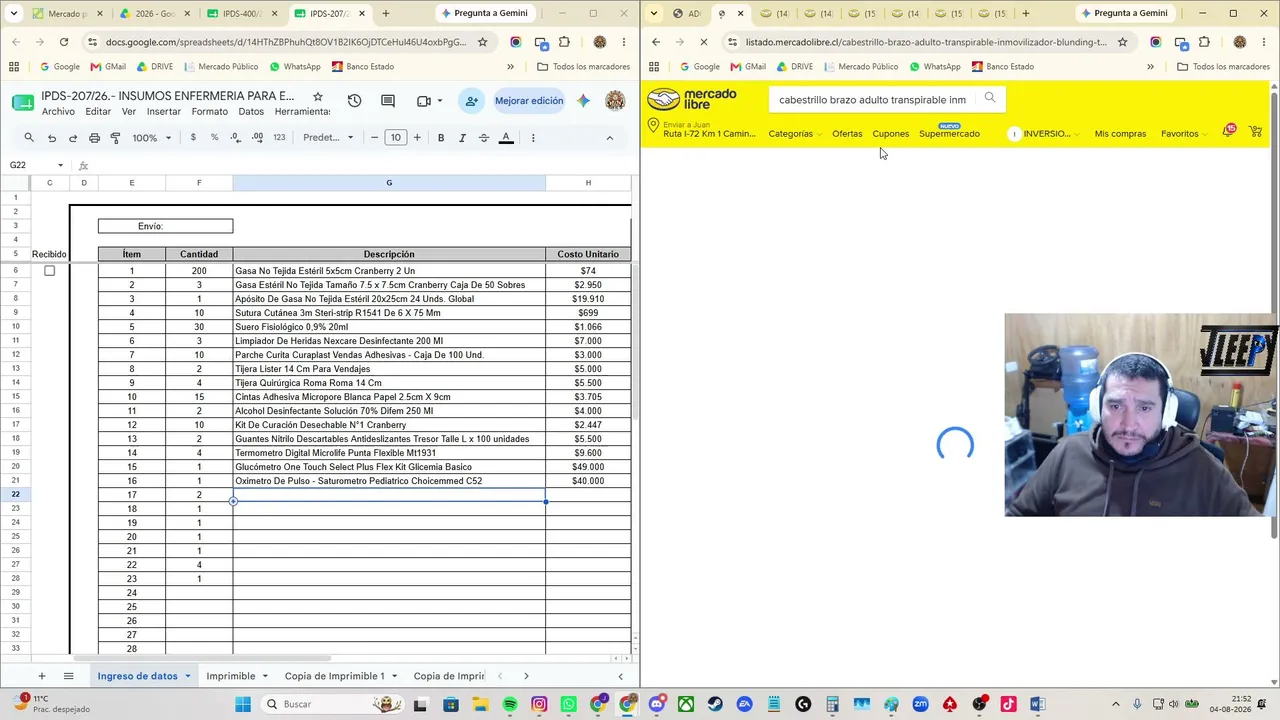The height and width of the screenshot is (720, 1280).
Task: Select the paint format tool
Action: pyautogui.click(x=115, y=138)
